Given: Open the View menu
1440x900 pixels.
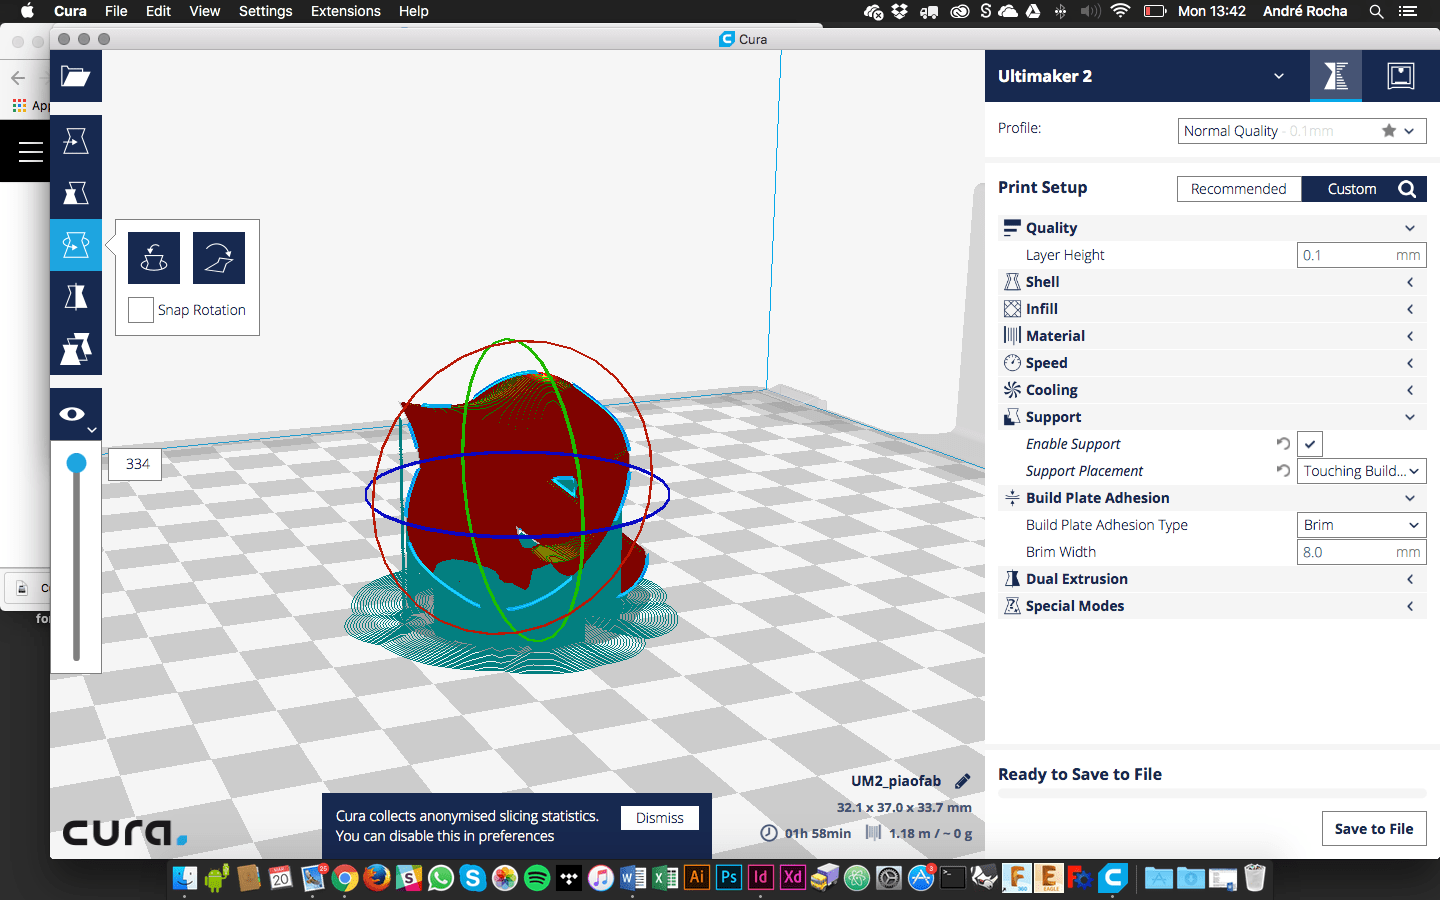Looking at the screenshot, I should [205, 11].
